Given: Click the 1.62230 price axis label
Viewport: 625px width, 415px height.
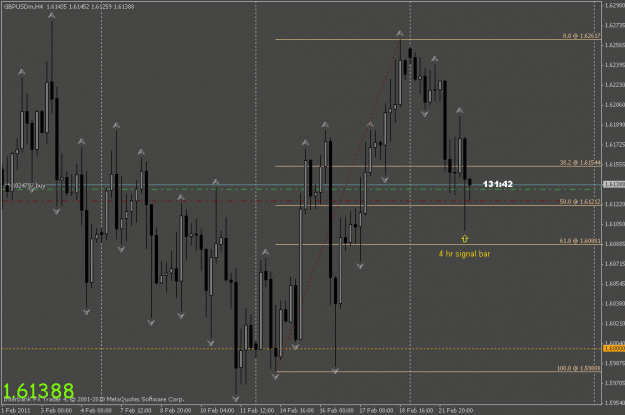Looking at the screenshot, I should pyautogui.click(x=615, y=85).
